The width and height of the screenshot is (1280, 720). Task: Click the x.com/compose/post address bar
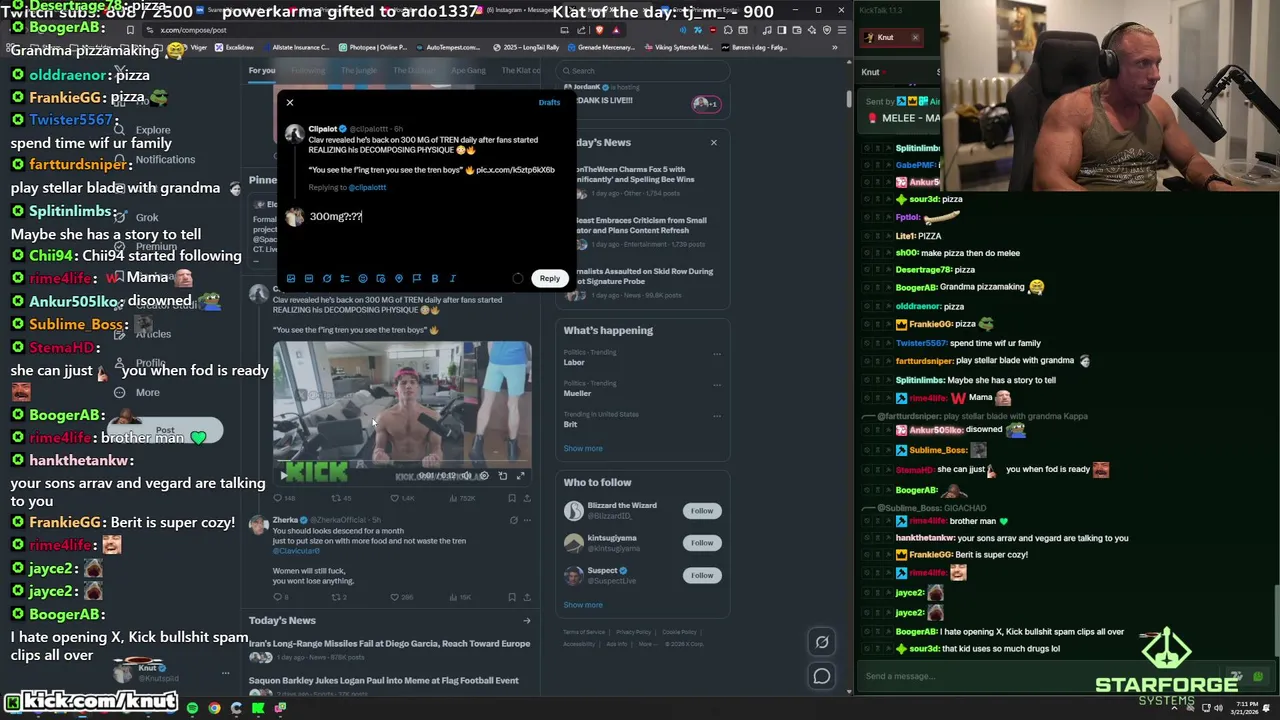(350, 30)
